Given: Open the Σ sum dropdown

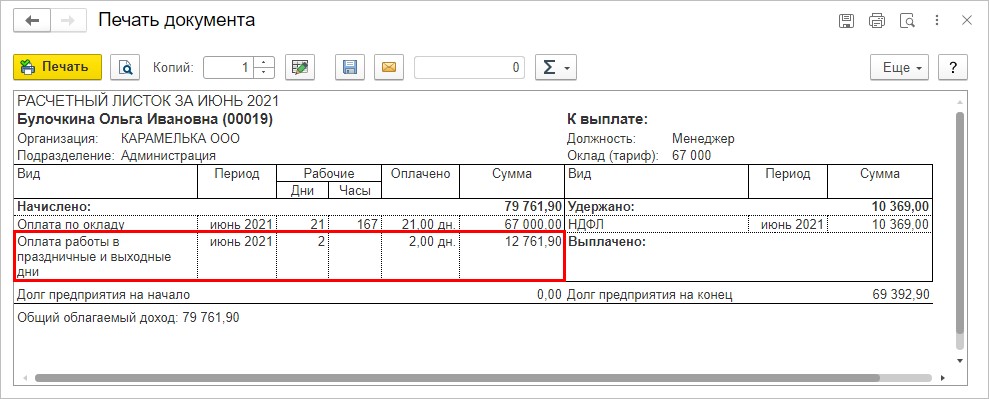Looking at the screenshot, I should [x=556, y=67].
